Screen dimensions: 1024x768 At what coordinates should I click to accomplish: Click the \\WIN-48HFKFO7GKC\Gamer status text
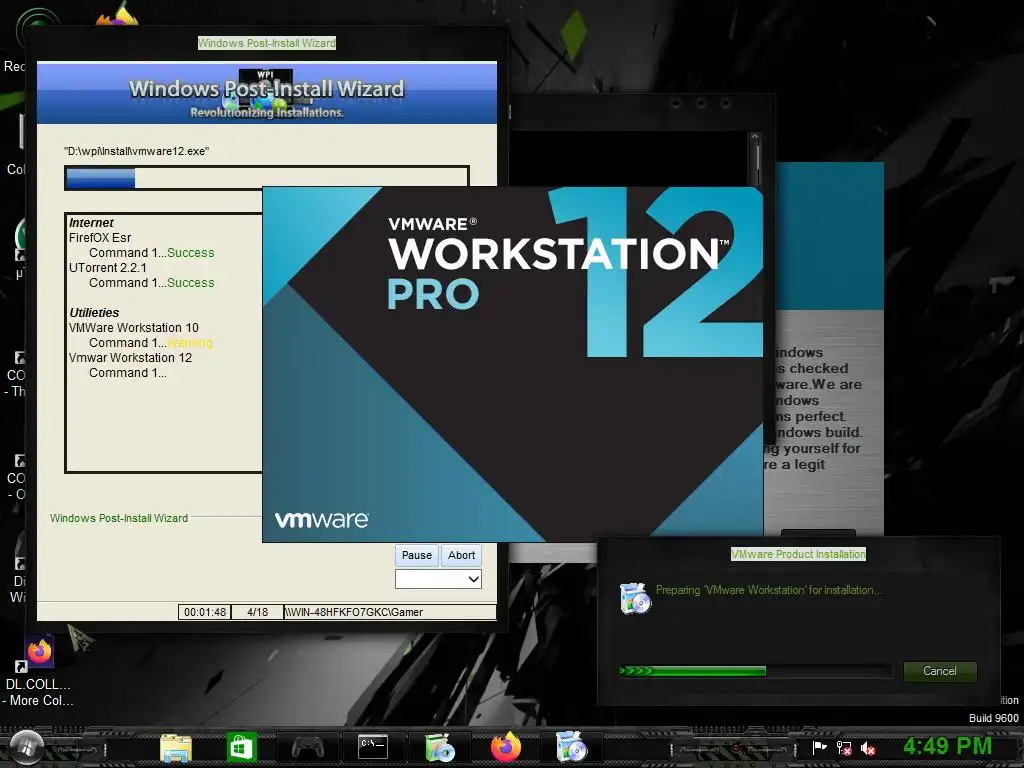coord(354,612)
